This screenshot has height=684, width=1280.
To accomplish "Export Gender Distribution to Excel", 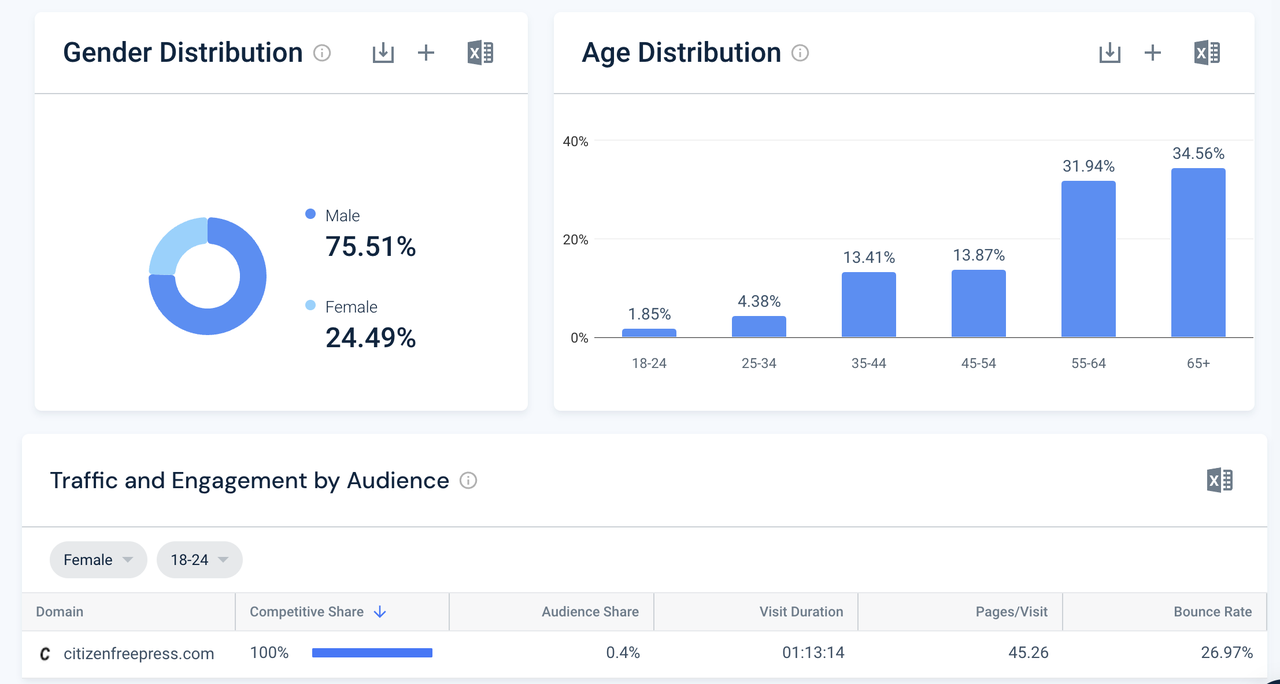I will pos(480,53).
